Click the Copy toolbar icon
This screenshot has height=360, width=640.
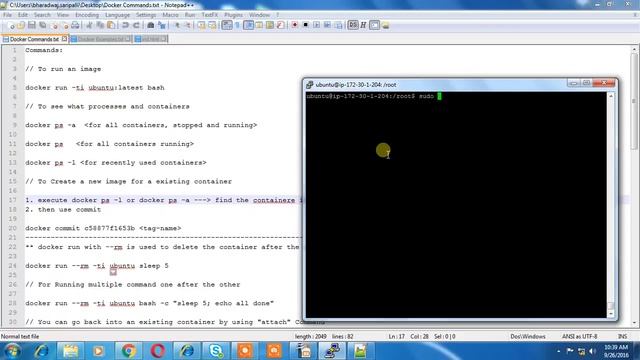tap(100, 25)
